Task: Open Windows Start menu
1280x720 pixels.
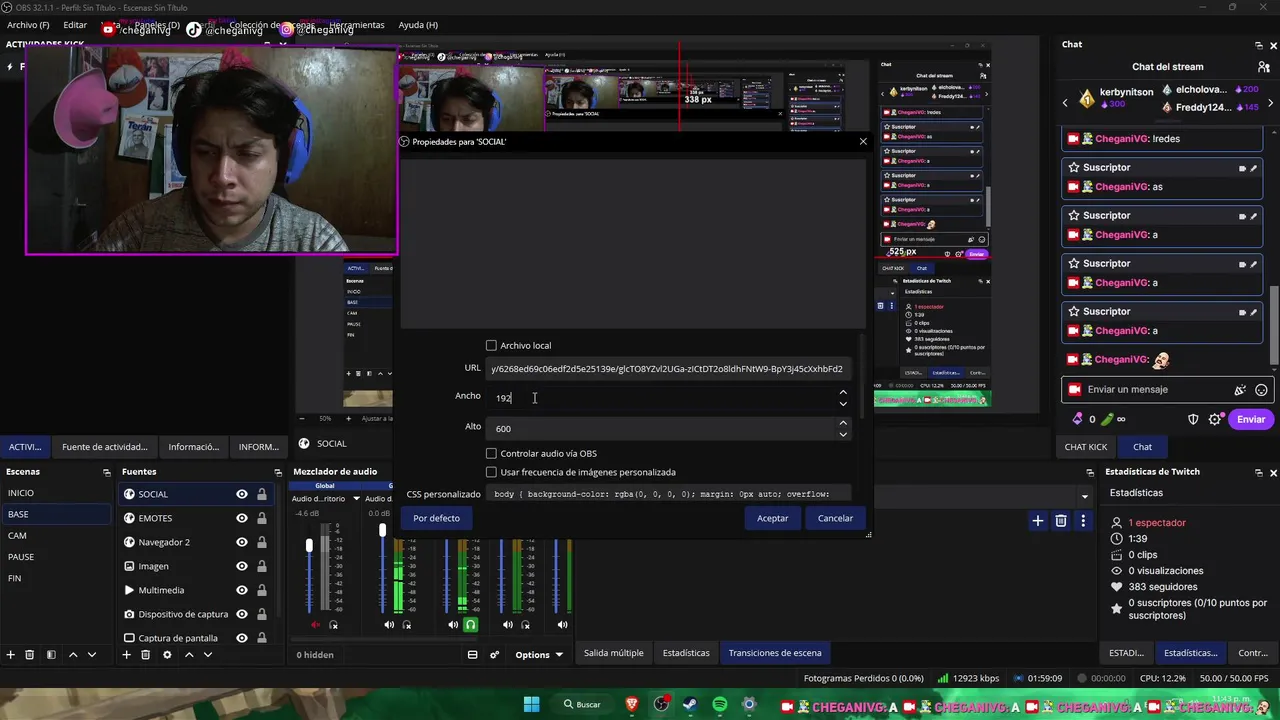Action: 531,705
